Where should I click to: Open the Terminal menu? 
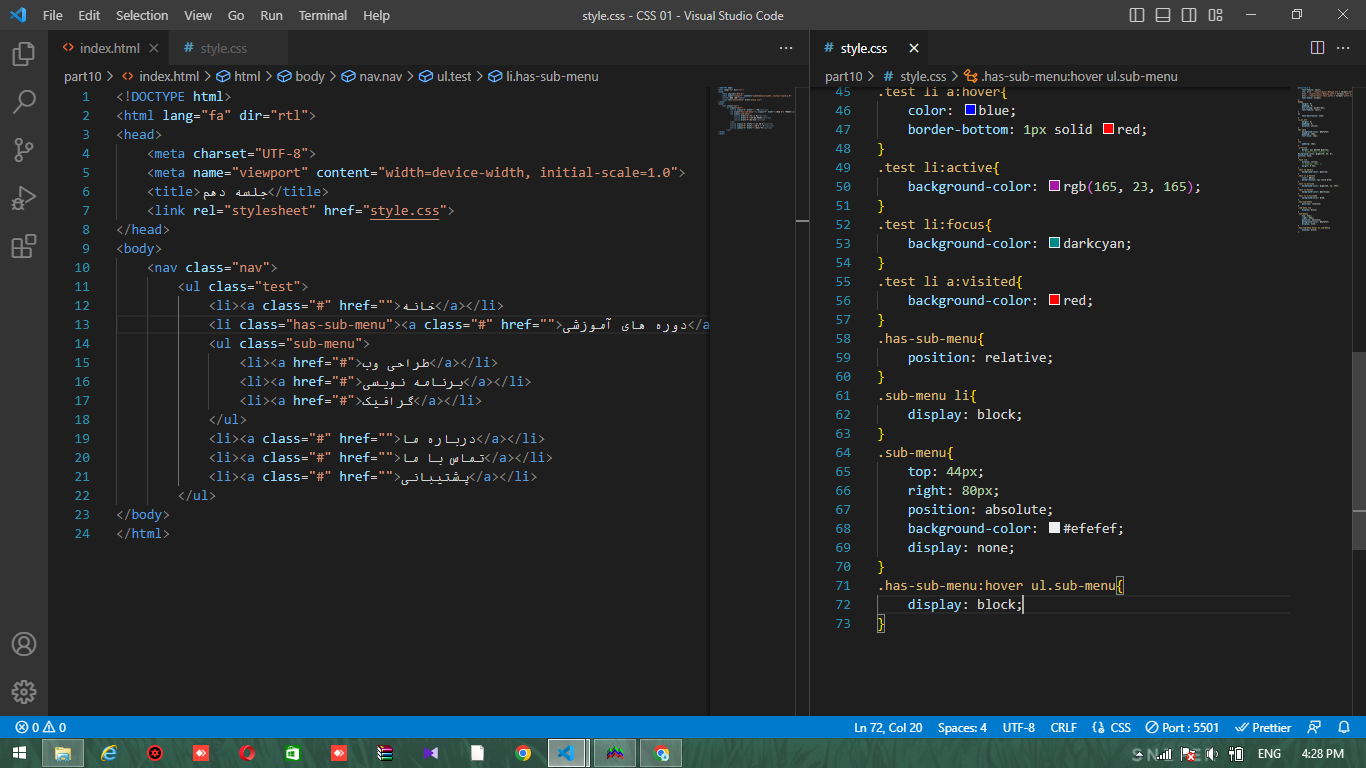tap(323, 15)
